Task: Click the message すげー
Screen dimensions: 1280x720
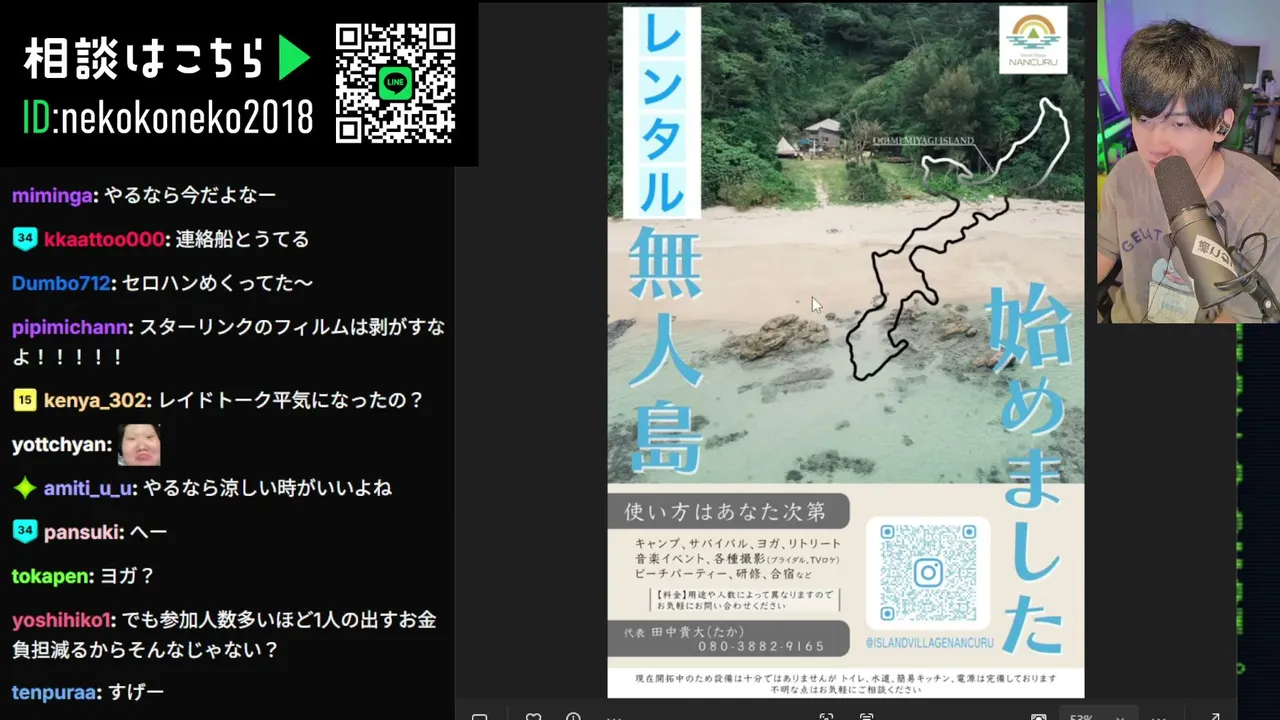Action: pos(135,692)
